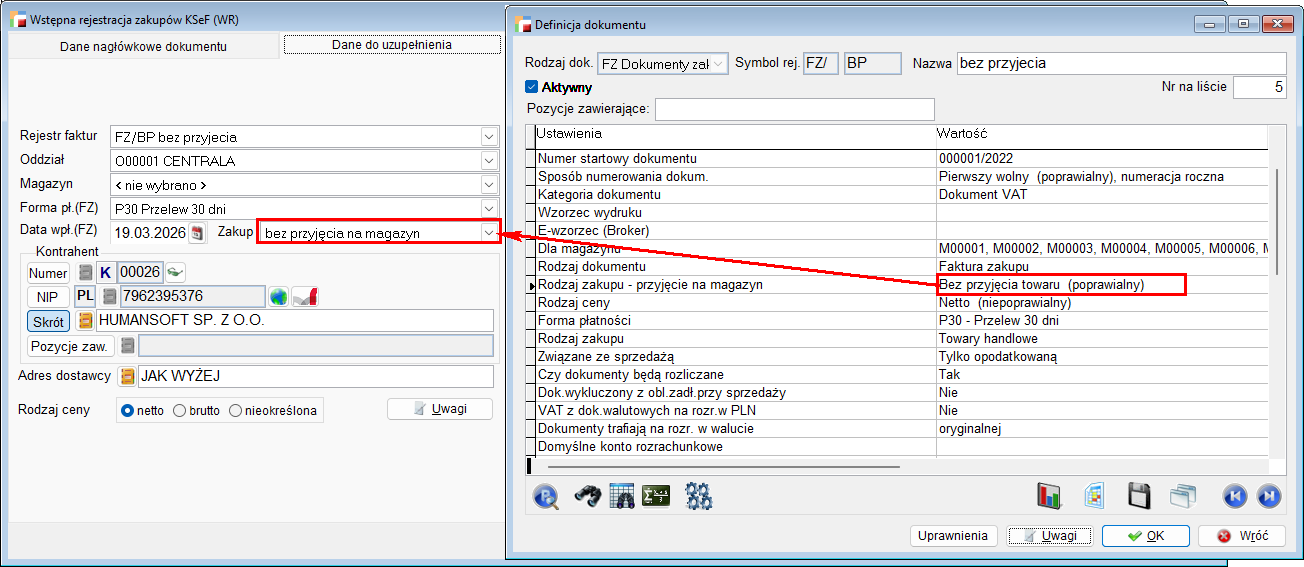Switch to Dane nagłówkowe dokumentu tab
1304x567 pixels.
pyautogui.click(x=142, y=46)
